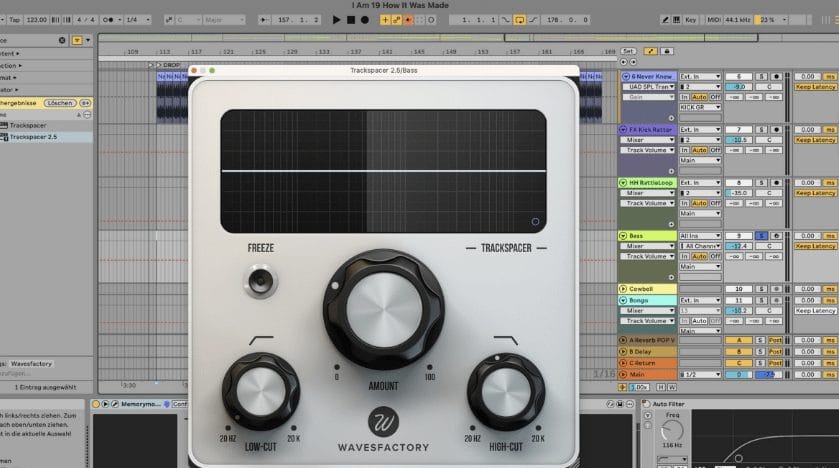The image size is (839, 468).
Task: Open UAD SPL Tran device chooser
Action: click(648, 87)
